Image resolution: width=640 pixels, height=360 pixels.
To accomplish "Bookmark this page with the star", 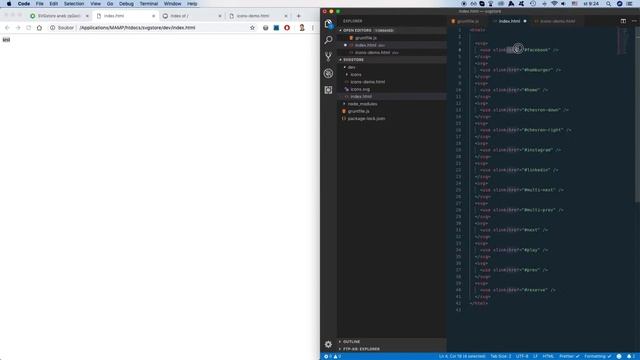I will (252, 28).
